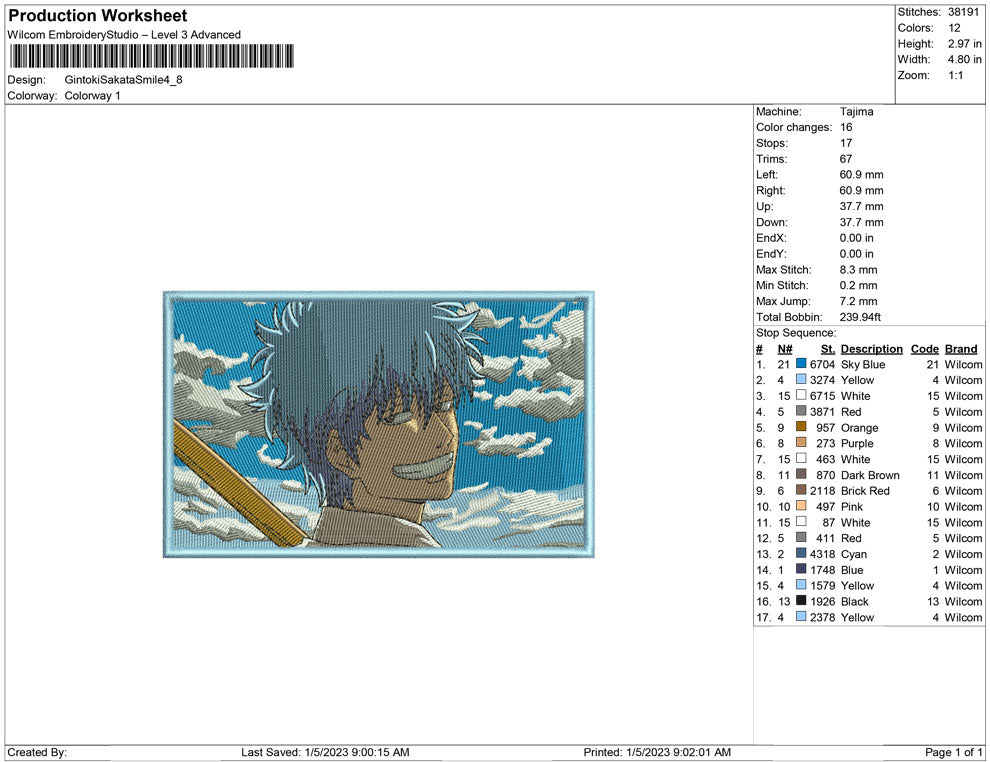This screenshot has height=762, width=990.
Task: Click the Stitches value '38191'
Action: [x=963, y=12]
